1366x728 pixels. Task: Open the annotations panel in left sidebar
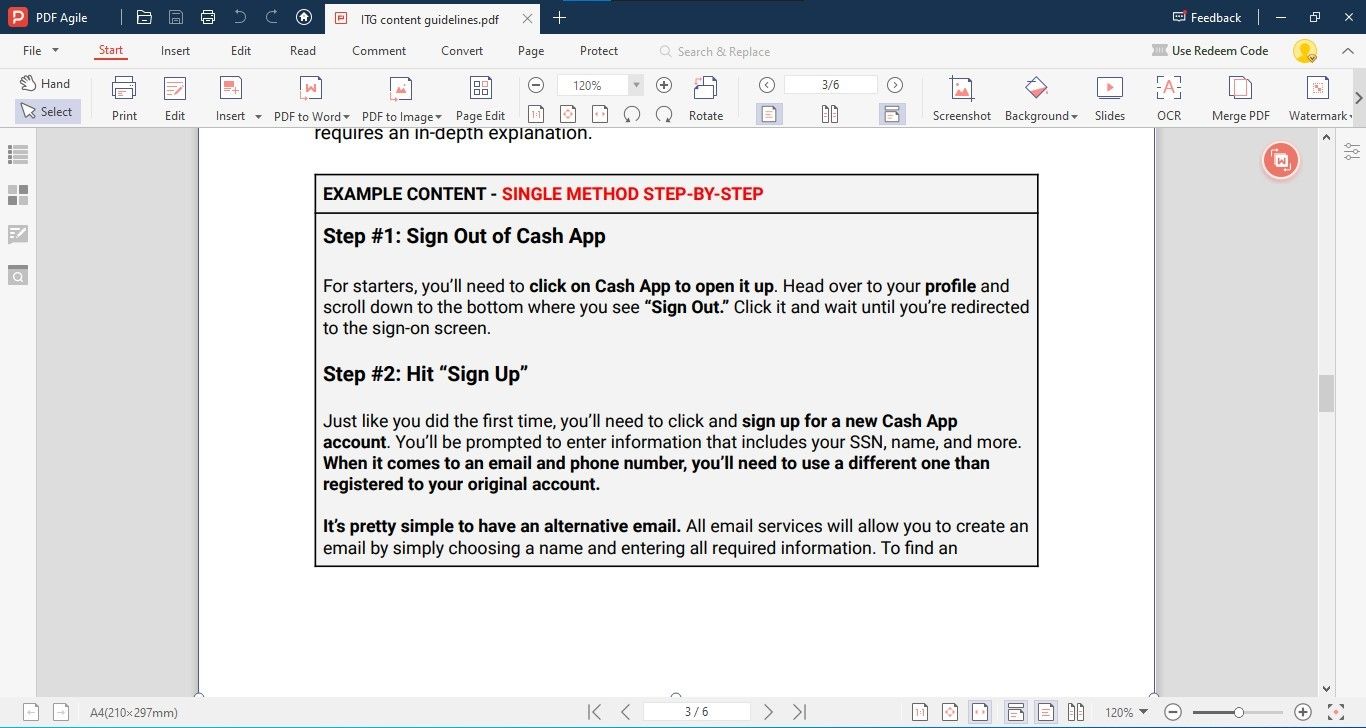(x=18, y=235)
